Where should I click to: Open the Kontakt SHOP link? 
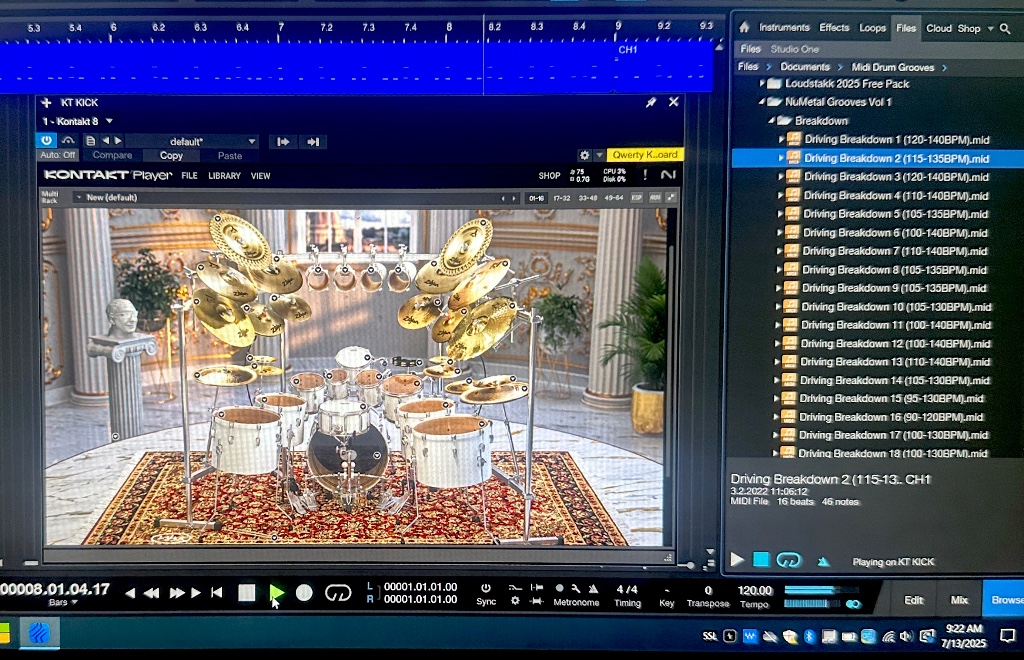coord(549,176)
